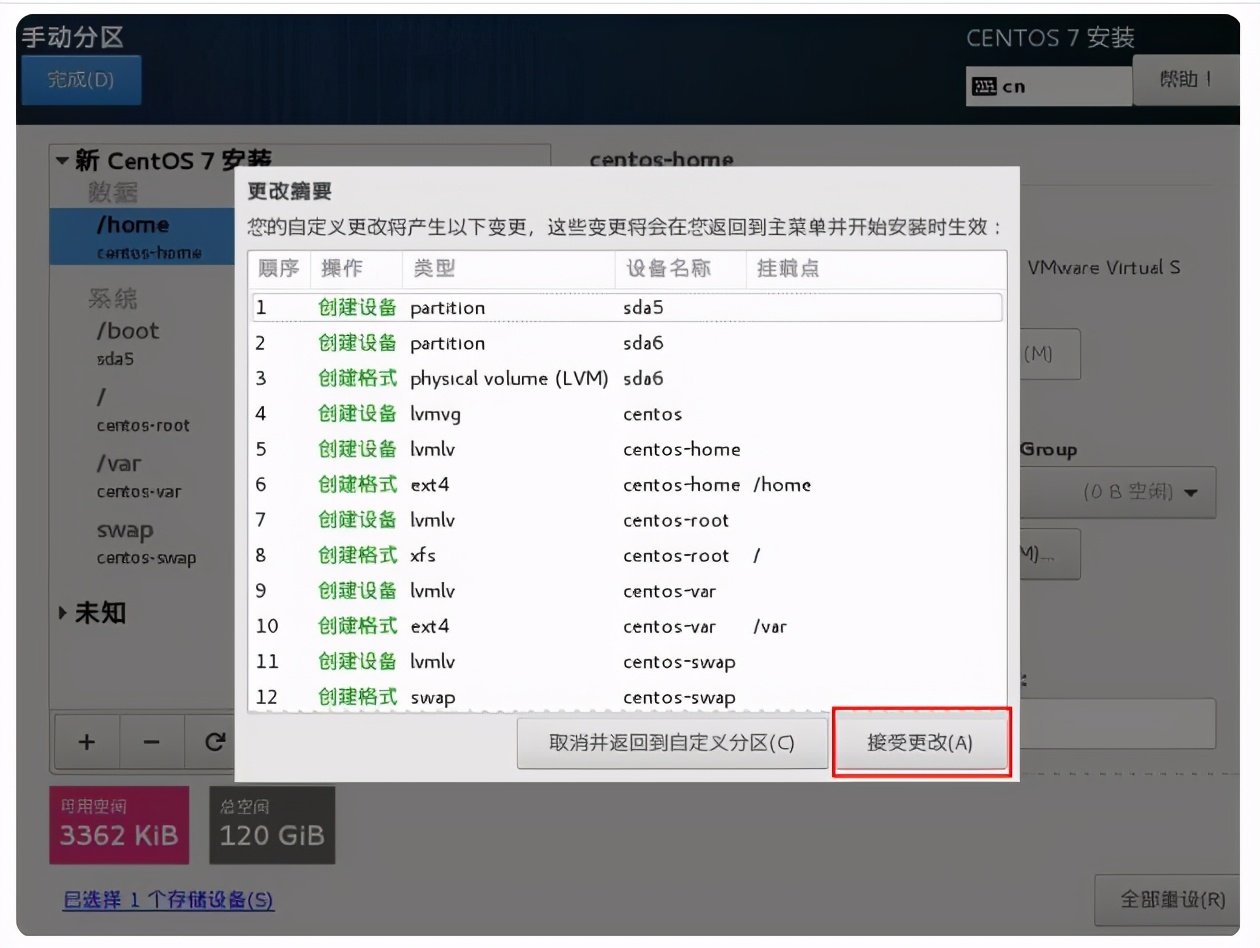Click the − icon to remove a partition
This screenshot has height=948, width=1260.
point(145,742)
